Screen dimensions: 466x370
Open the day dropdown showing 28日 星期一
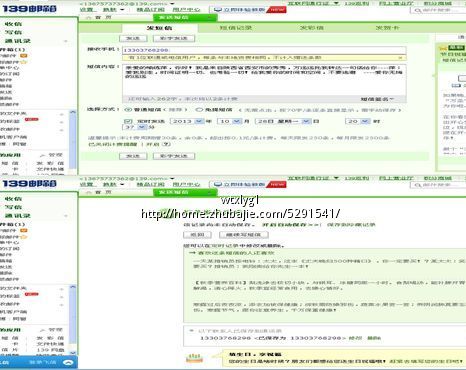(306, 121)
